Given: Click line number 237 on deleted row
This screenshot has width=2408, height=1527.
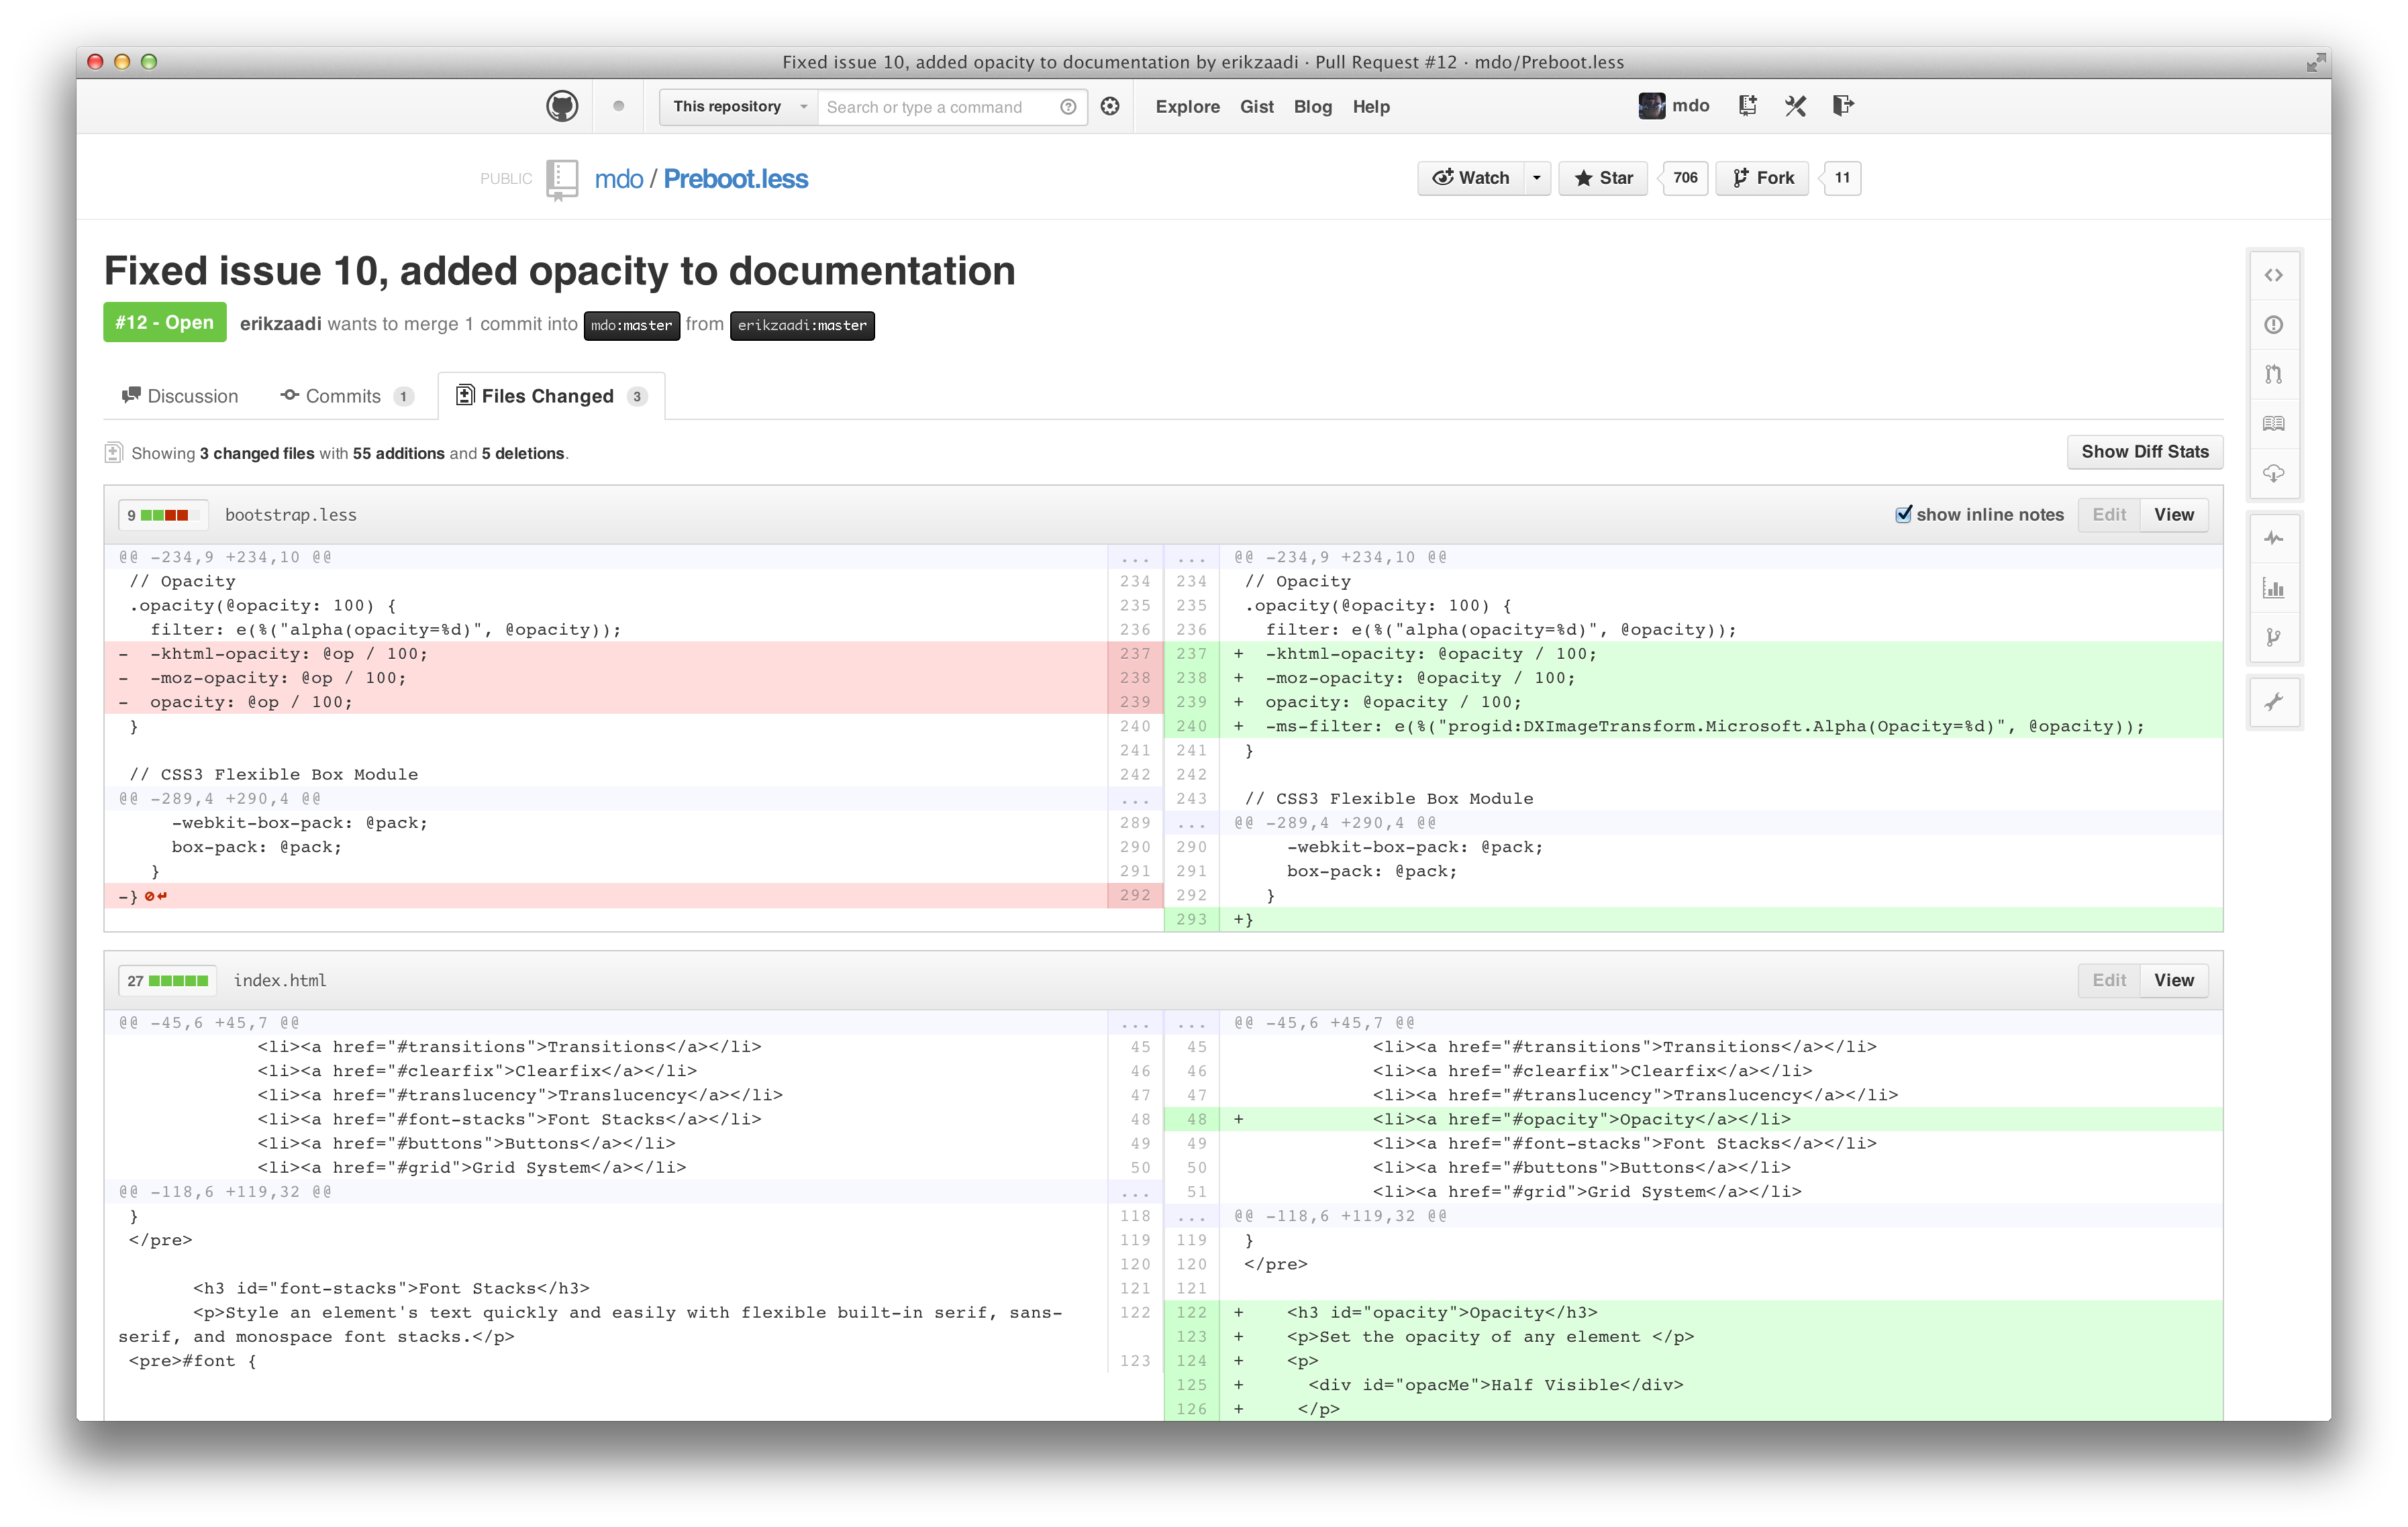Looking at the screenshot, I should (x=1135, y=654).
